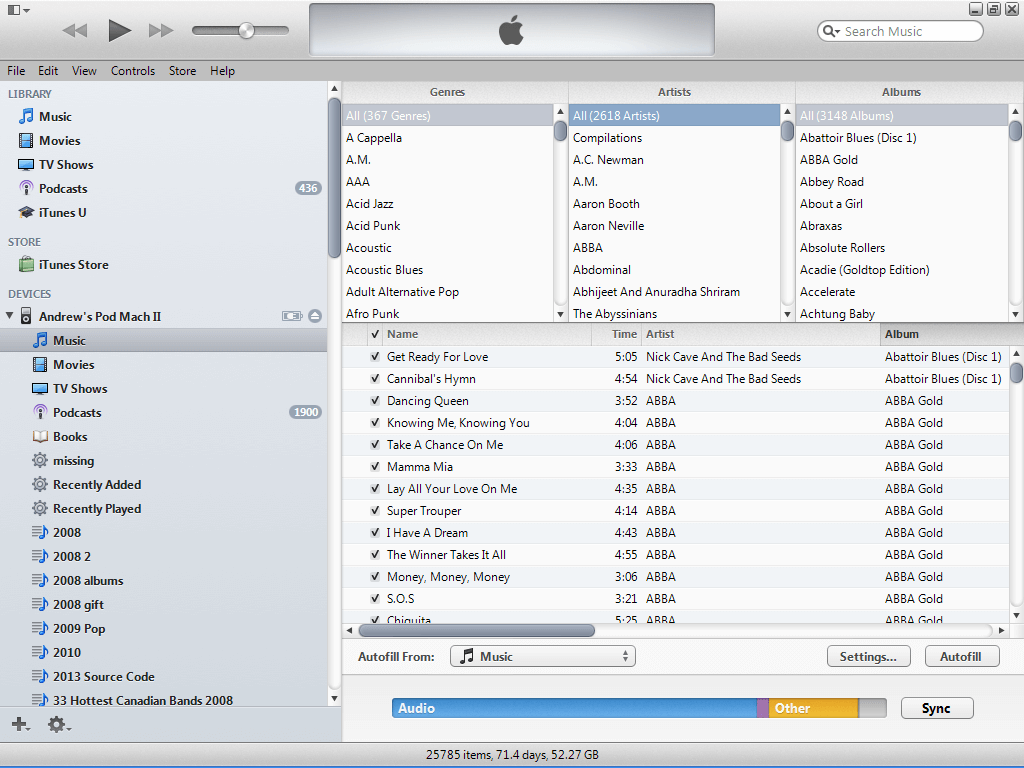Viewport: 1024px width, 768px height.
Task: Open the Recently Played smart playlist icon
Action: tap(40, 509)
